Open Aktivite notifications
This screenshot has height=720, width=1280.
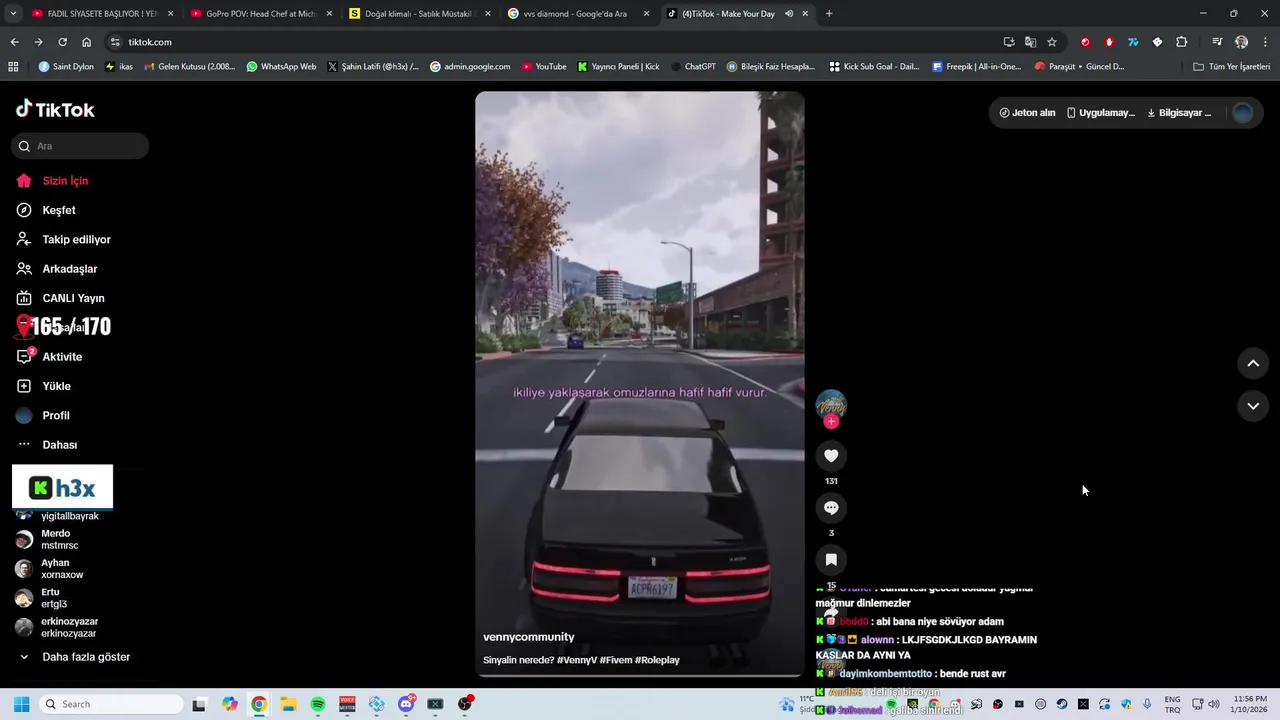49,357
